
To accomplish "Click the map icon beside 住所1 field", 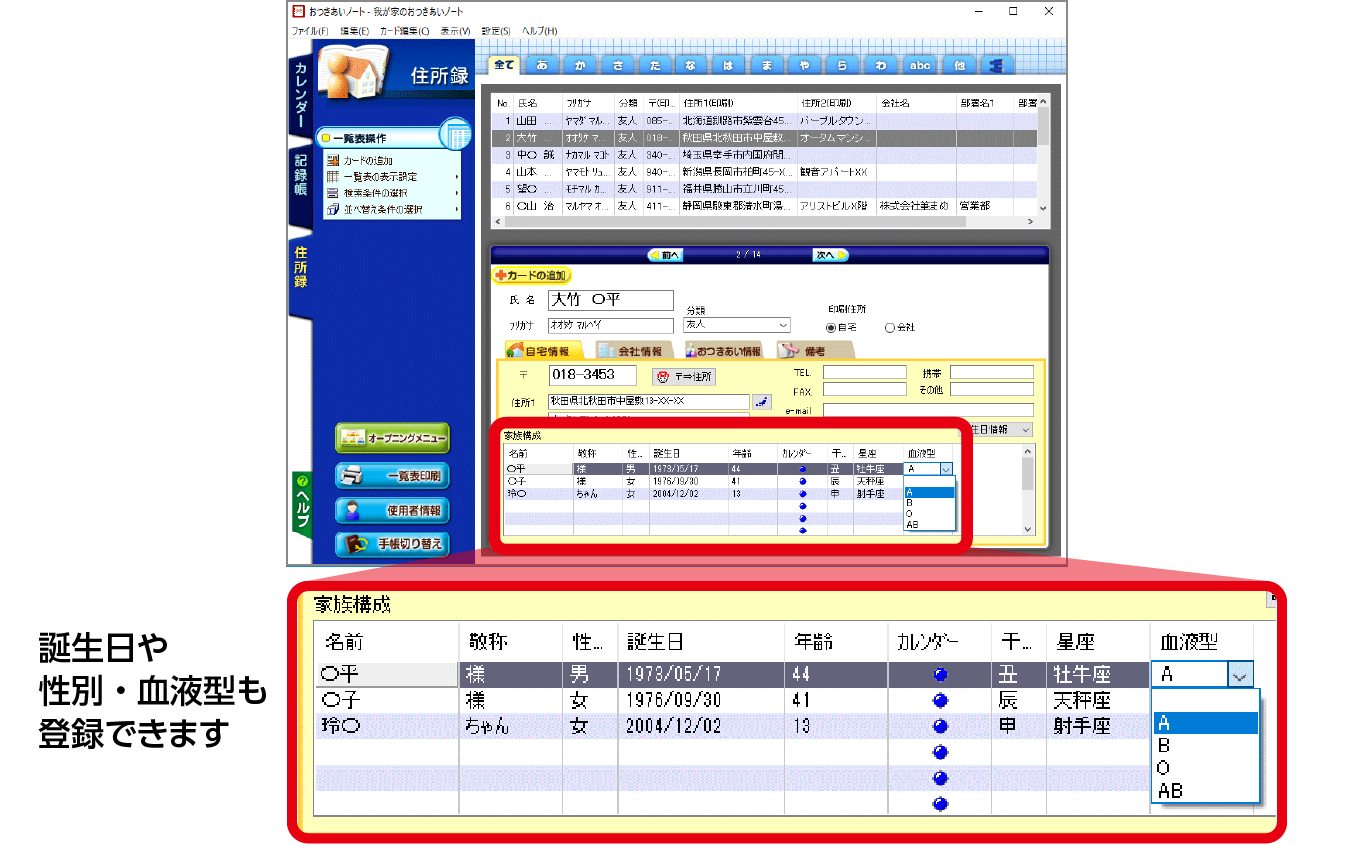I will pos(762,402).
